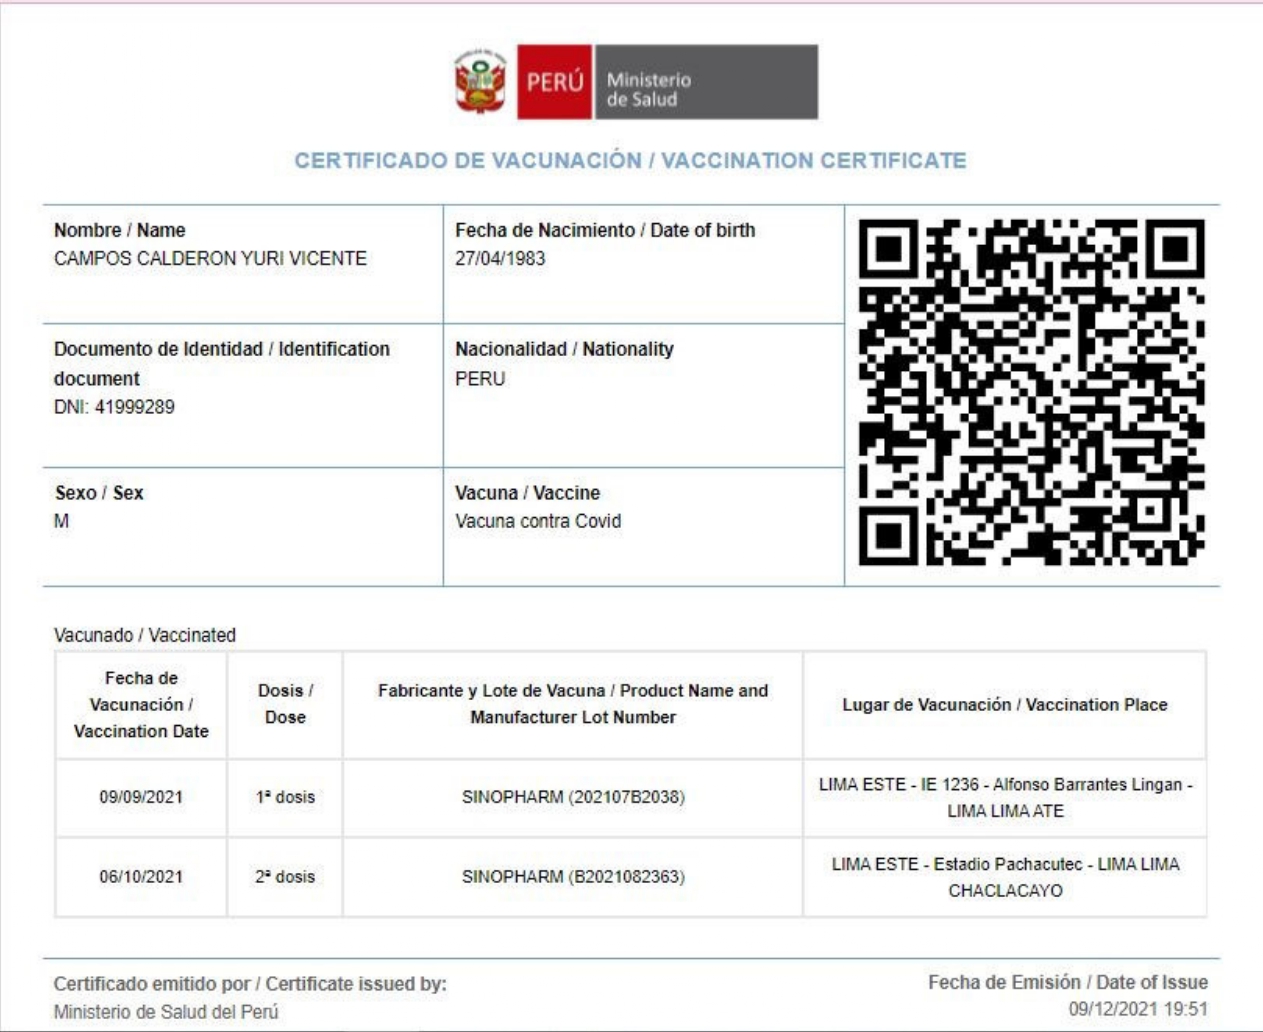Click the Vacuna contra Covid text
Screen dimensions: 1263x1032
click(538, 521)
